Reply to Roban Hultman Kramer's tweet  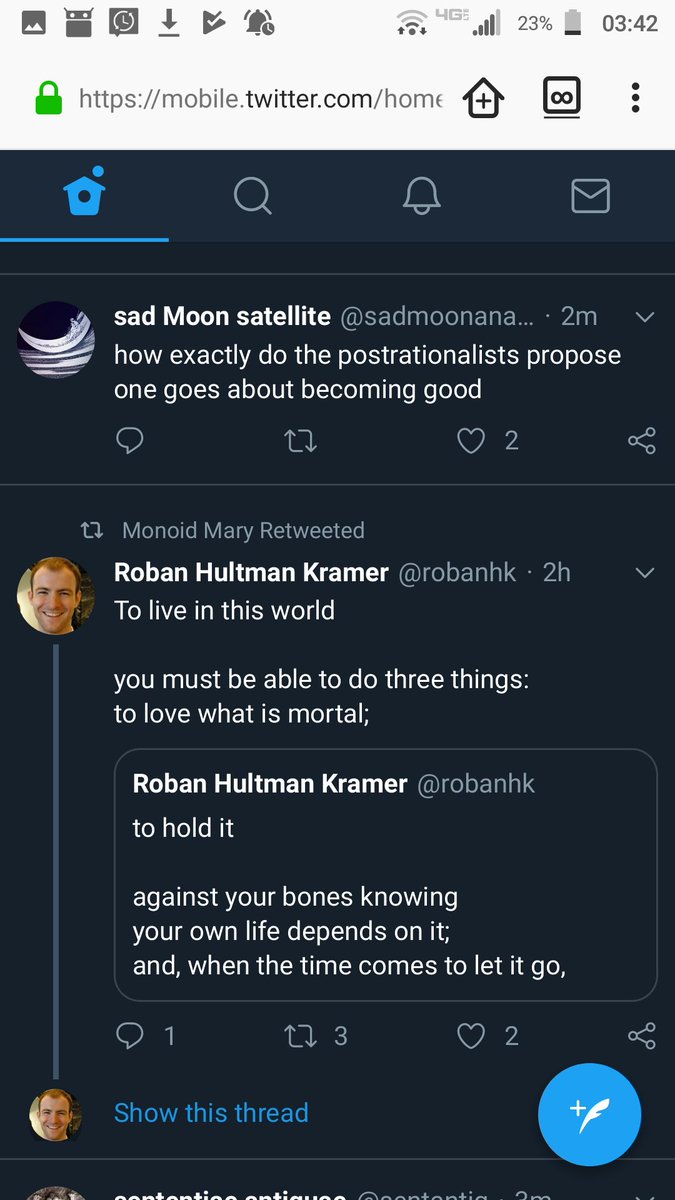pos(130,1036)
